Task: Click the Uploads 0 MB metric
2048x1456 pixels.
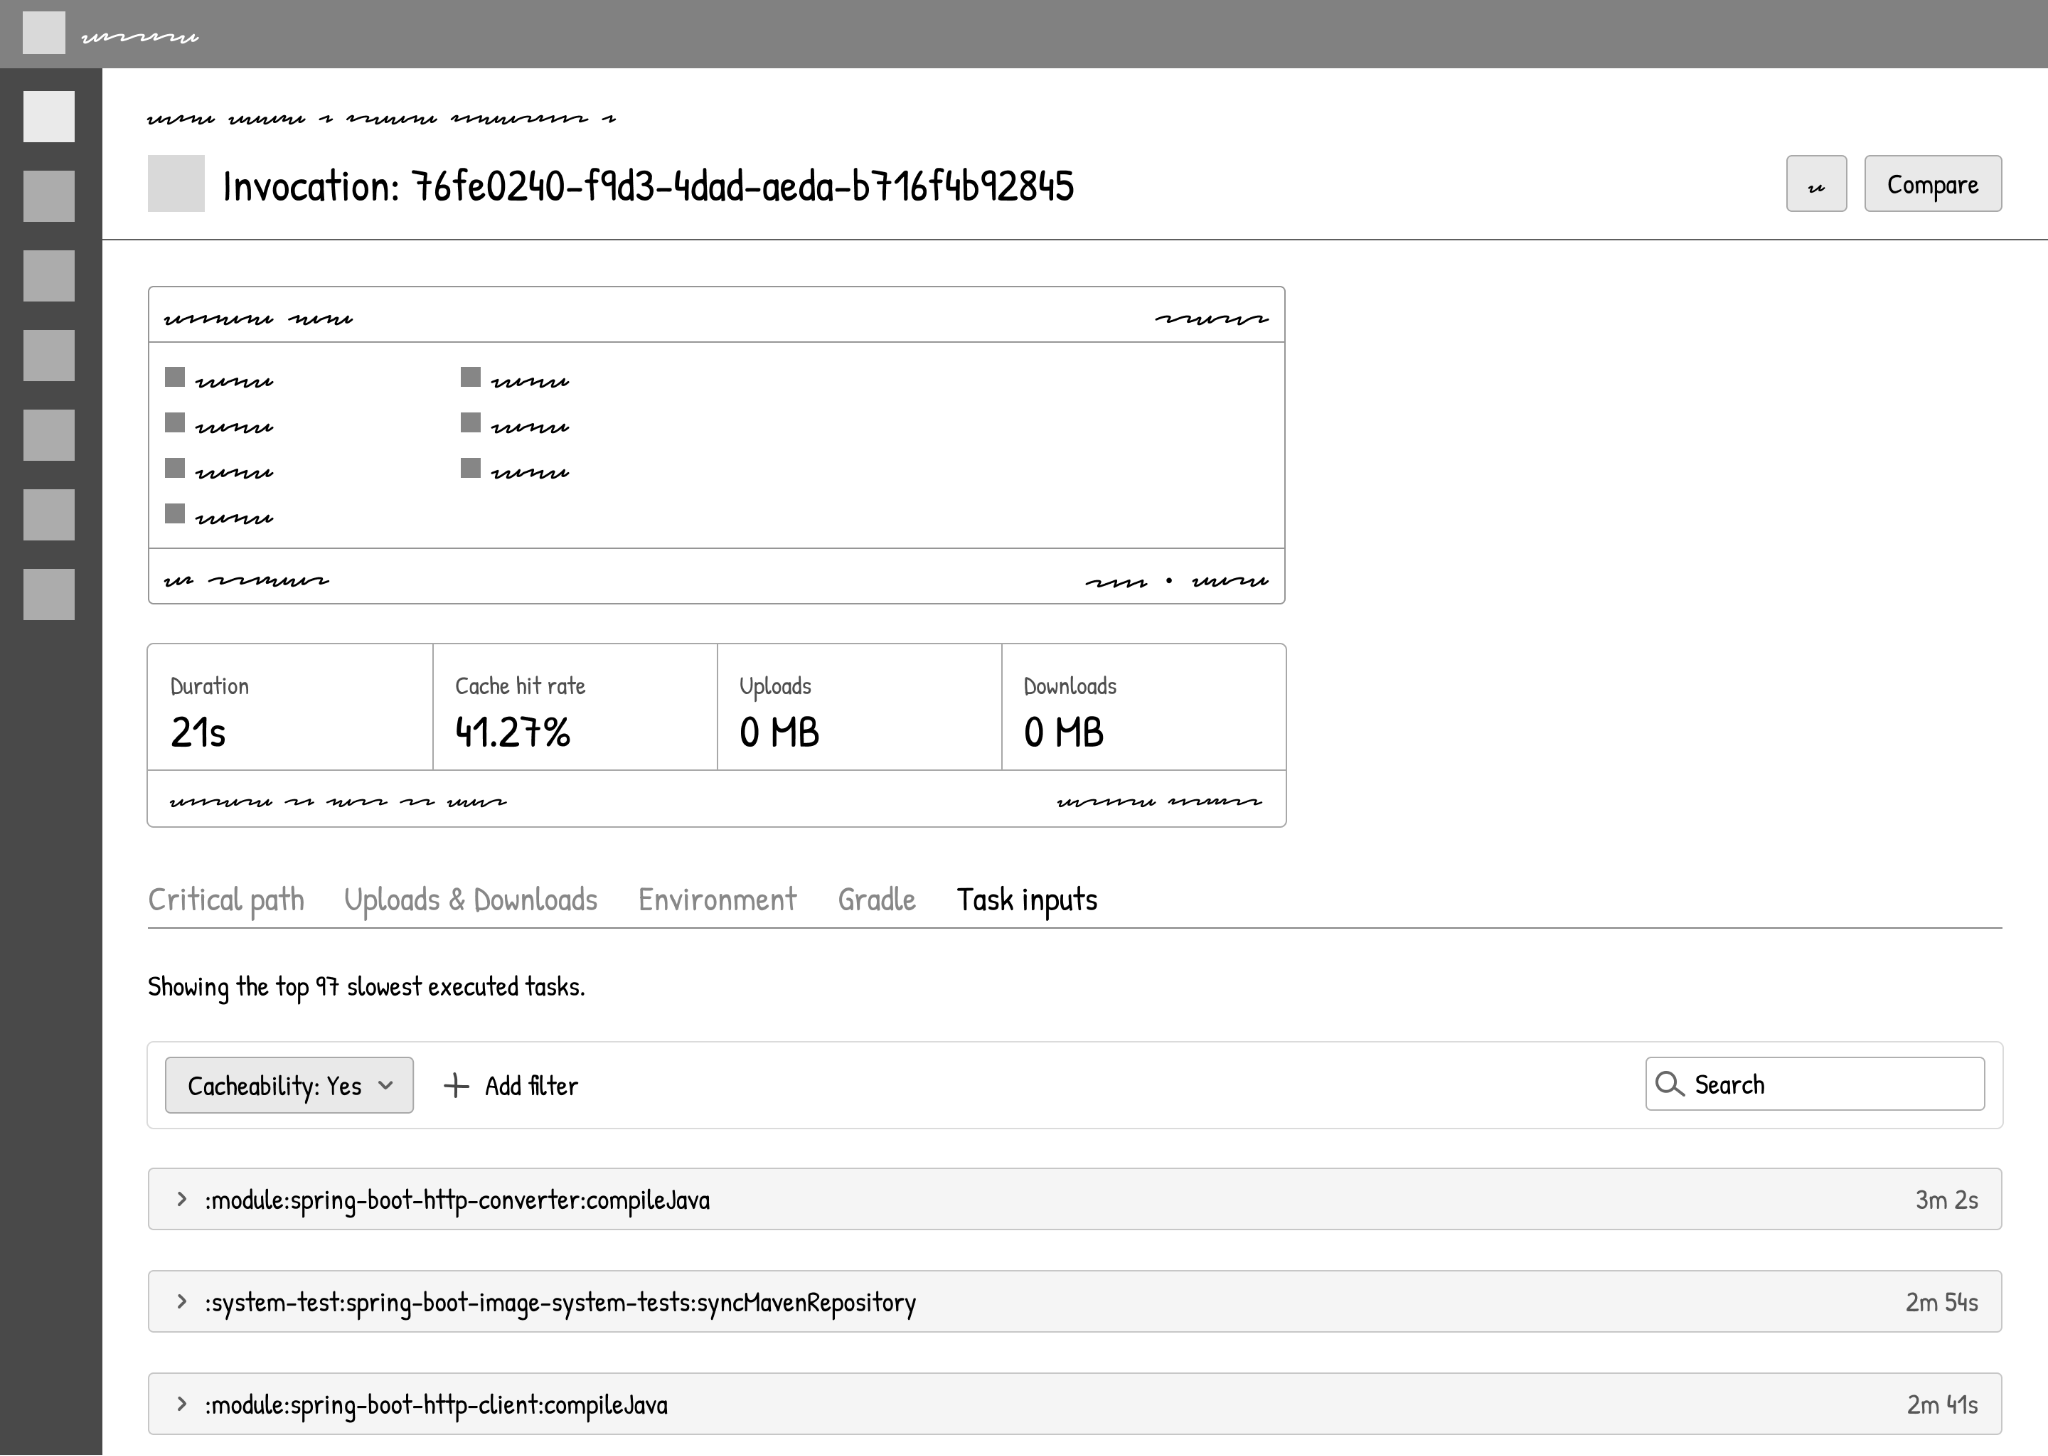Action: tap(859, 708)
